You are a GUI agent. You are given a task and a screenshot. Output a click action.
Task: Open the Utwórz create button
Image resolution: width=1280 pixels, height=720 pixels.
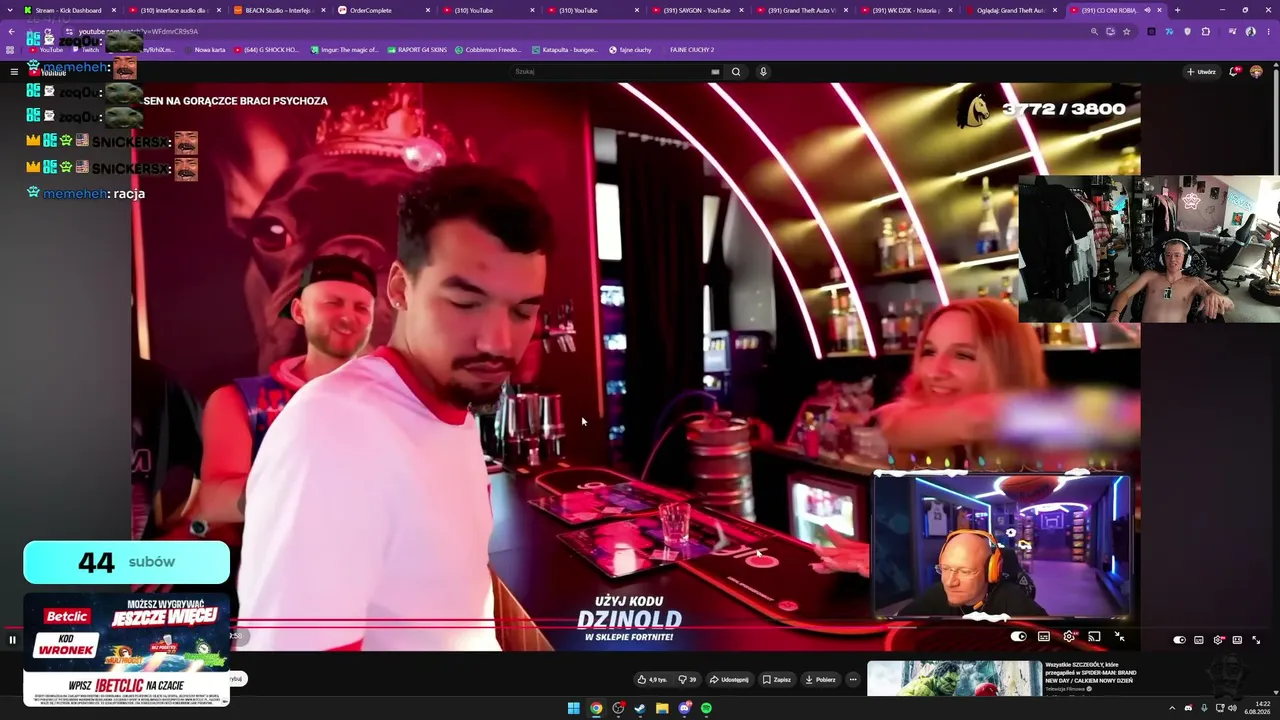tap(1201, 72)
